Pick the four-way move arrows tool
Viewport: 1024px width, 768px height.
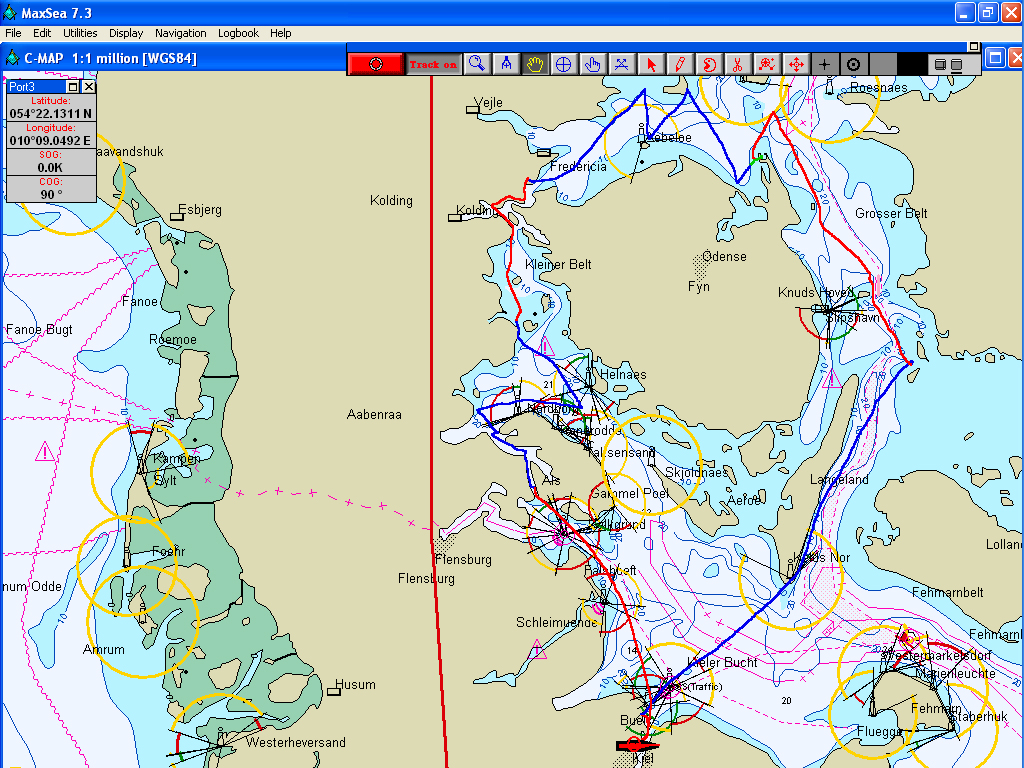point(796,64)
